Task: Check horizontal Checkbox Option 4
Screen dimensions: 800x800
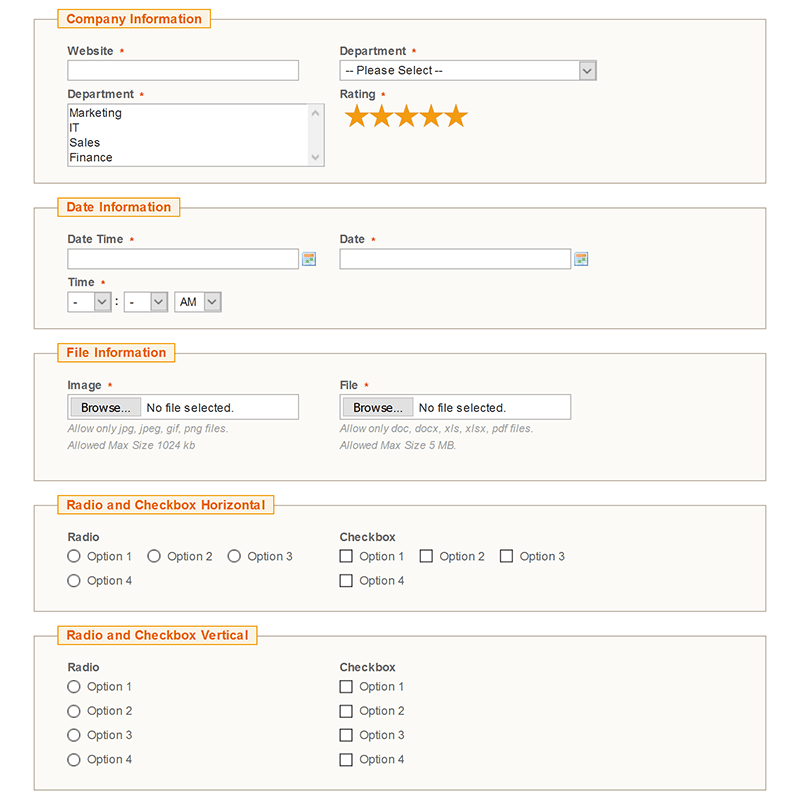Action: click(x=346, y=581)
